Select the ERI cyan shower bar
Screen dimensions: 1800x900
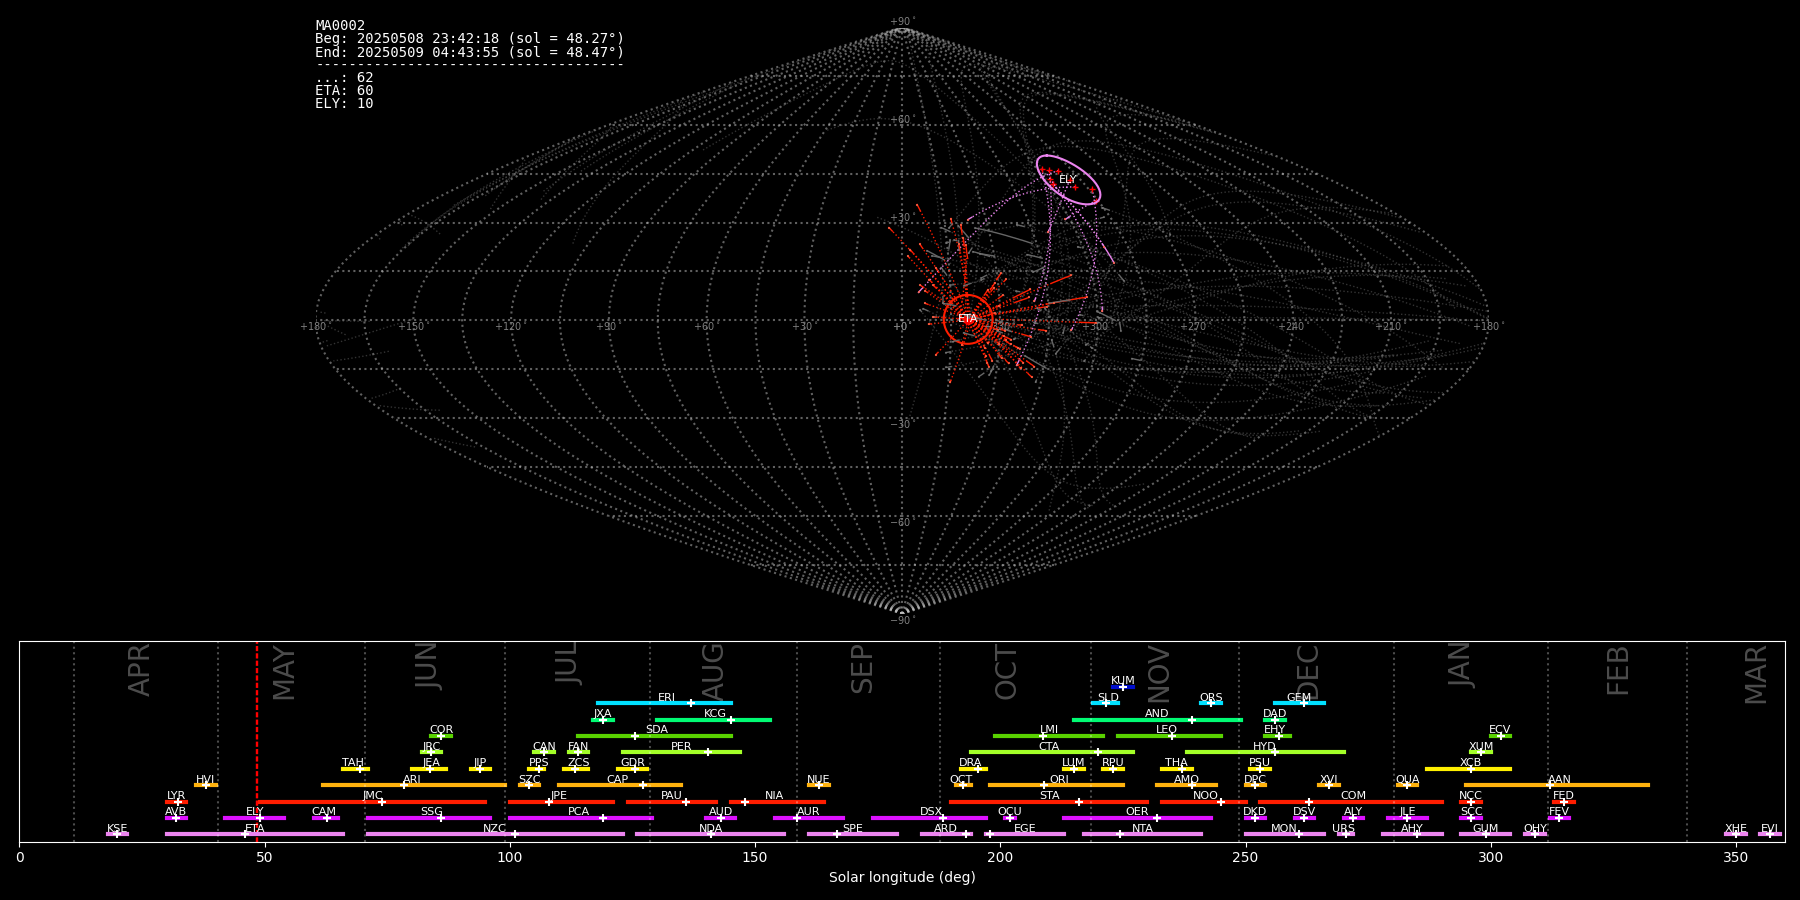(x=664, y=703)
